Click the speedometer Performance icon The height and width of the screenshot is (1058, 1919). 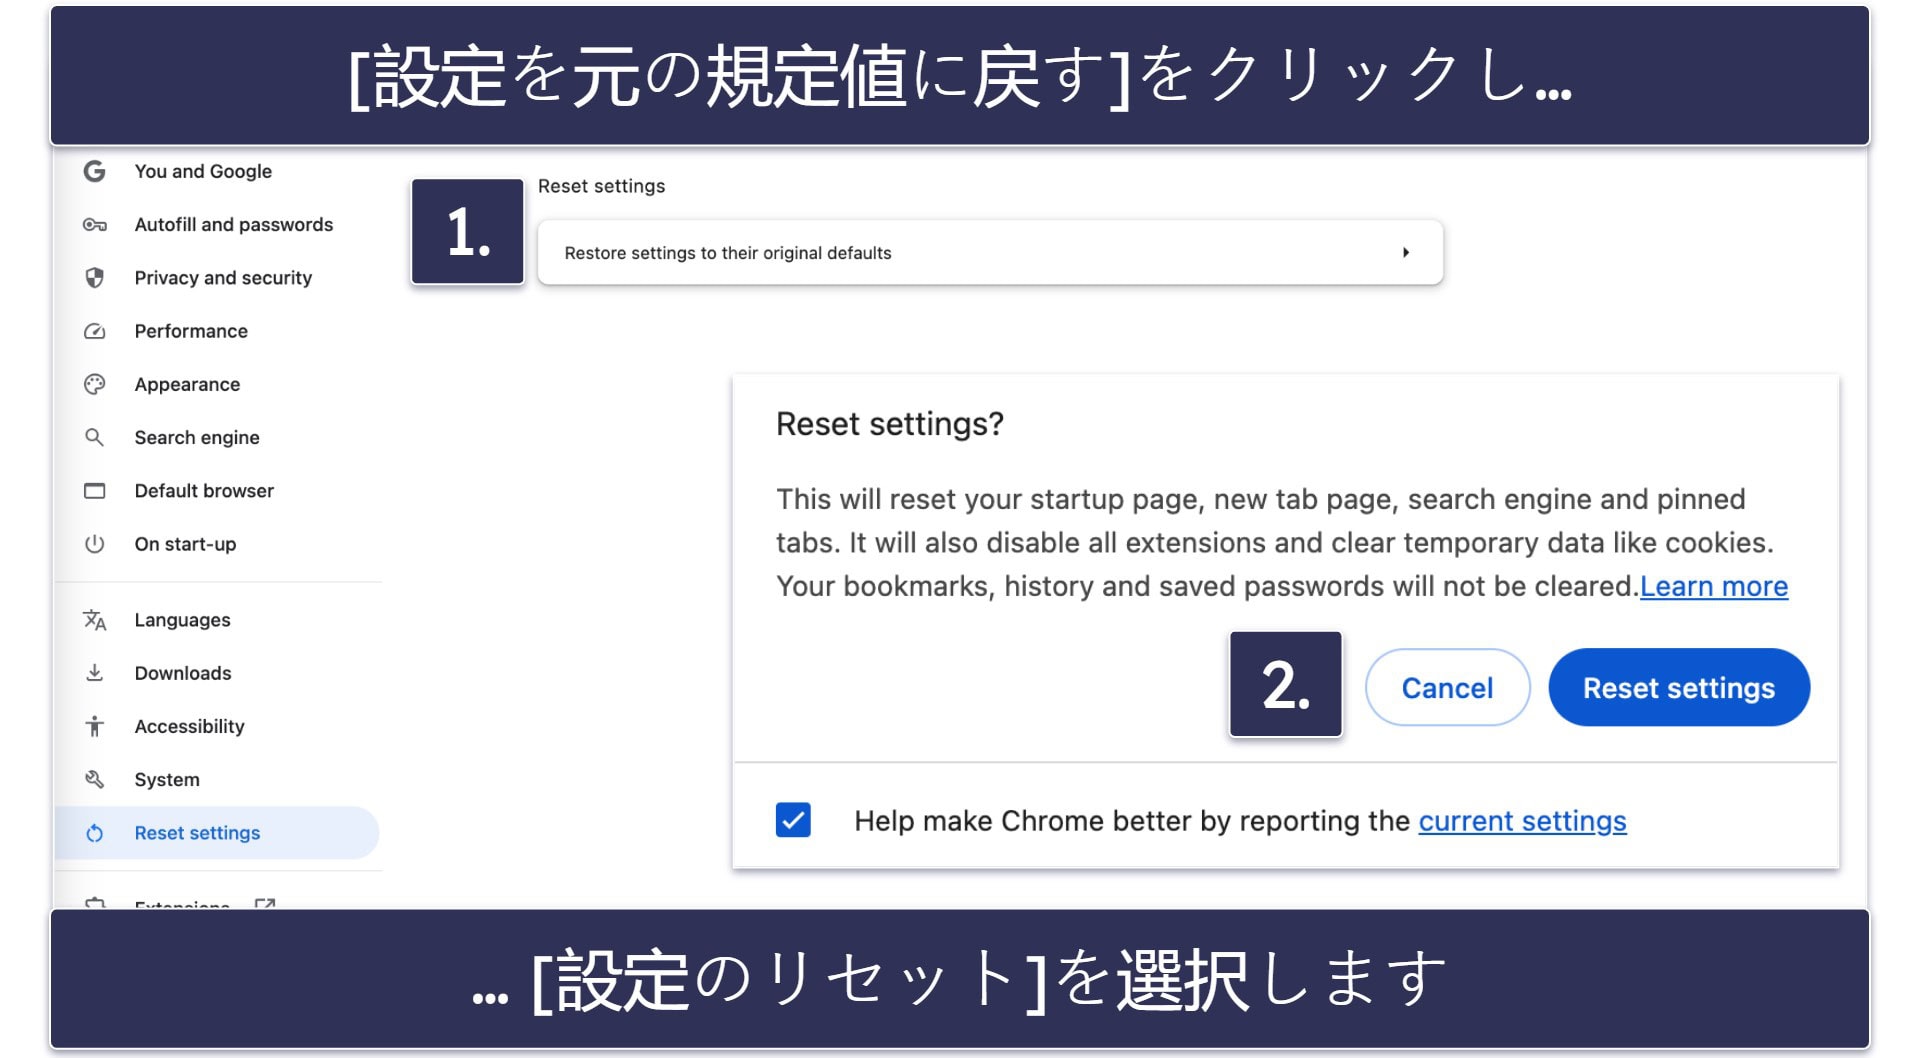point(94,331)
